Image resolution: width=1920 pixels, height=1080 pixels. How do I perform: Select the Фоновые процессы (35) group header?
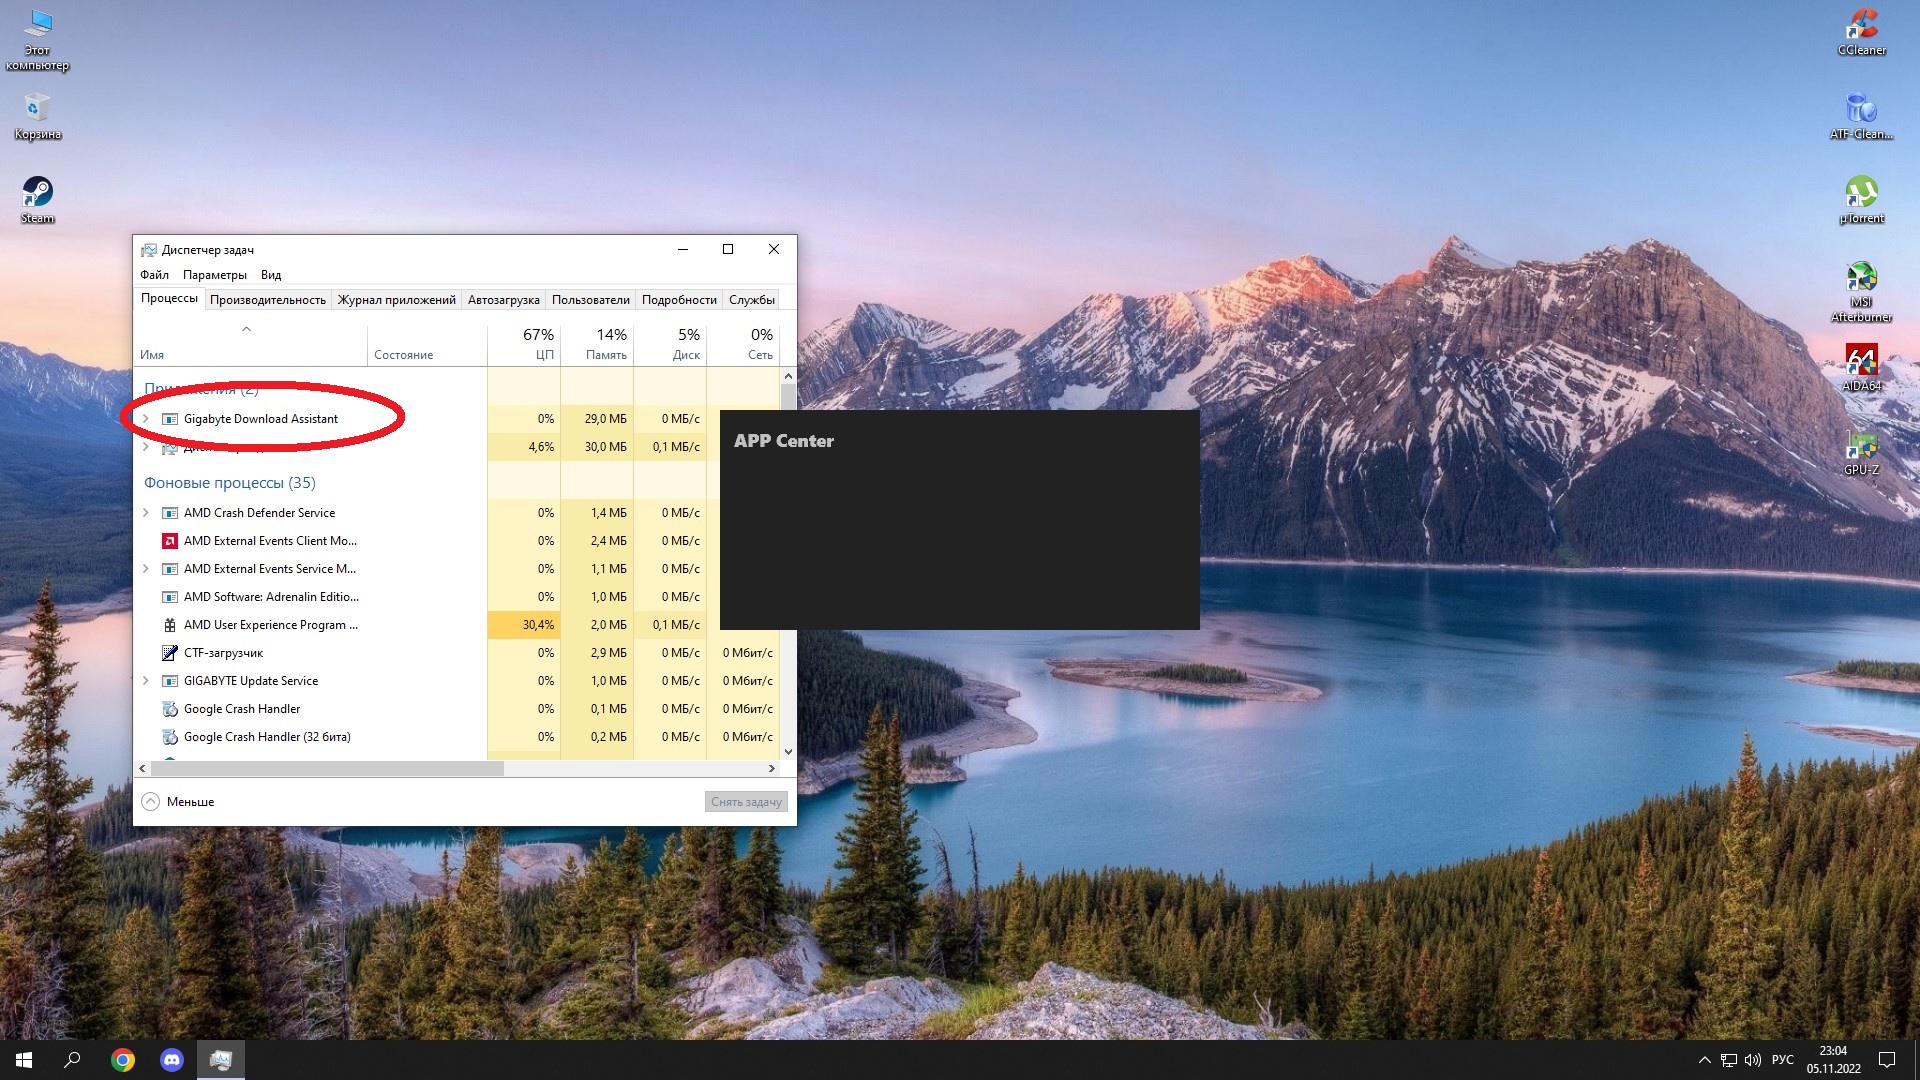(x=230, y=483)
